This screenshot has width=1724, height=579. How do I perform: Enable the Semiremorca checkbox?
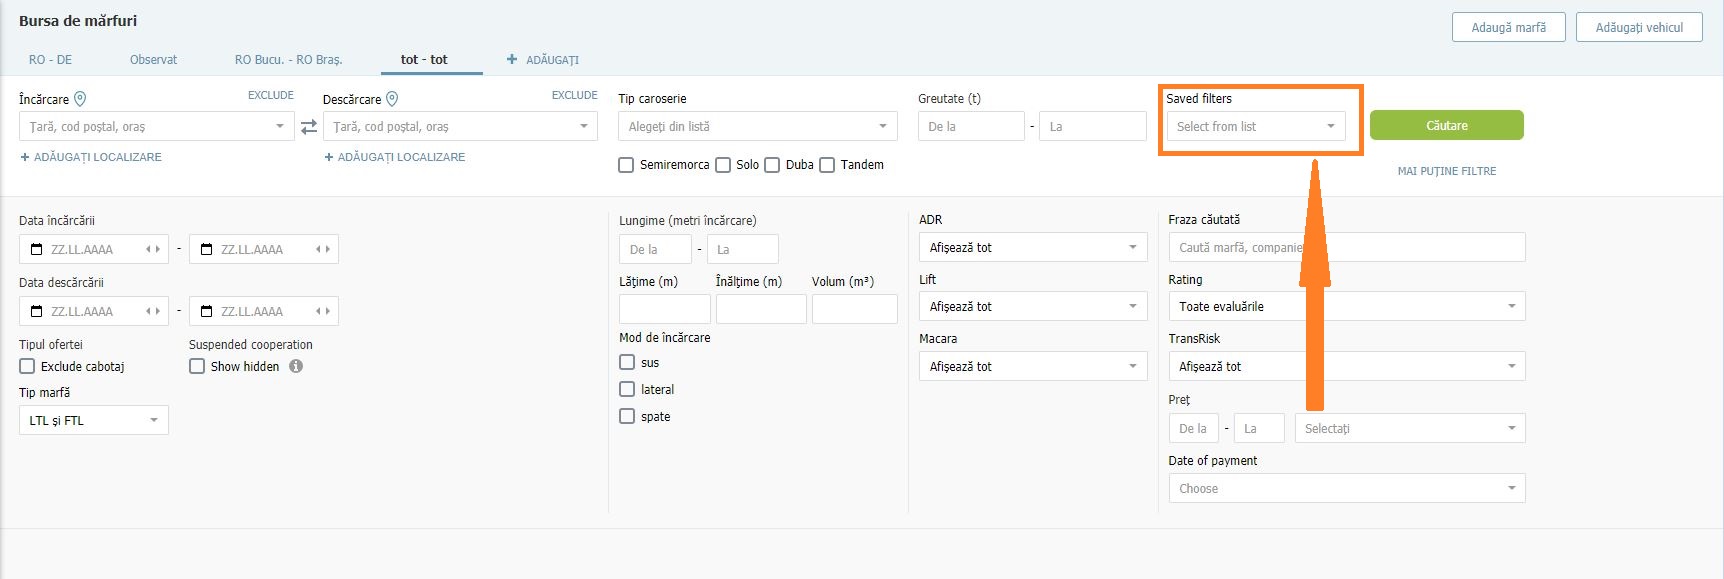(627, 165)
